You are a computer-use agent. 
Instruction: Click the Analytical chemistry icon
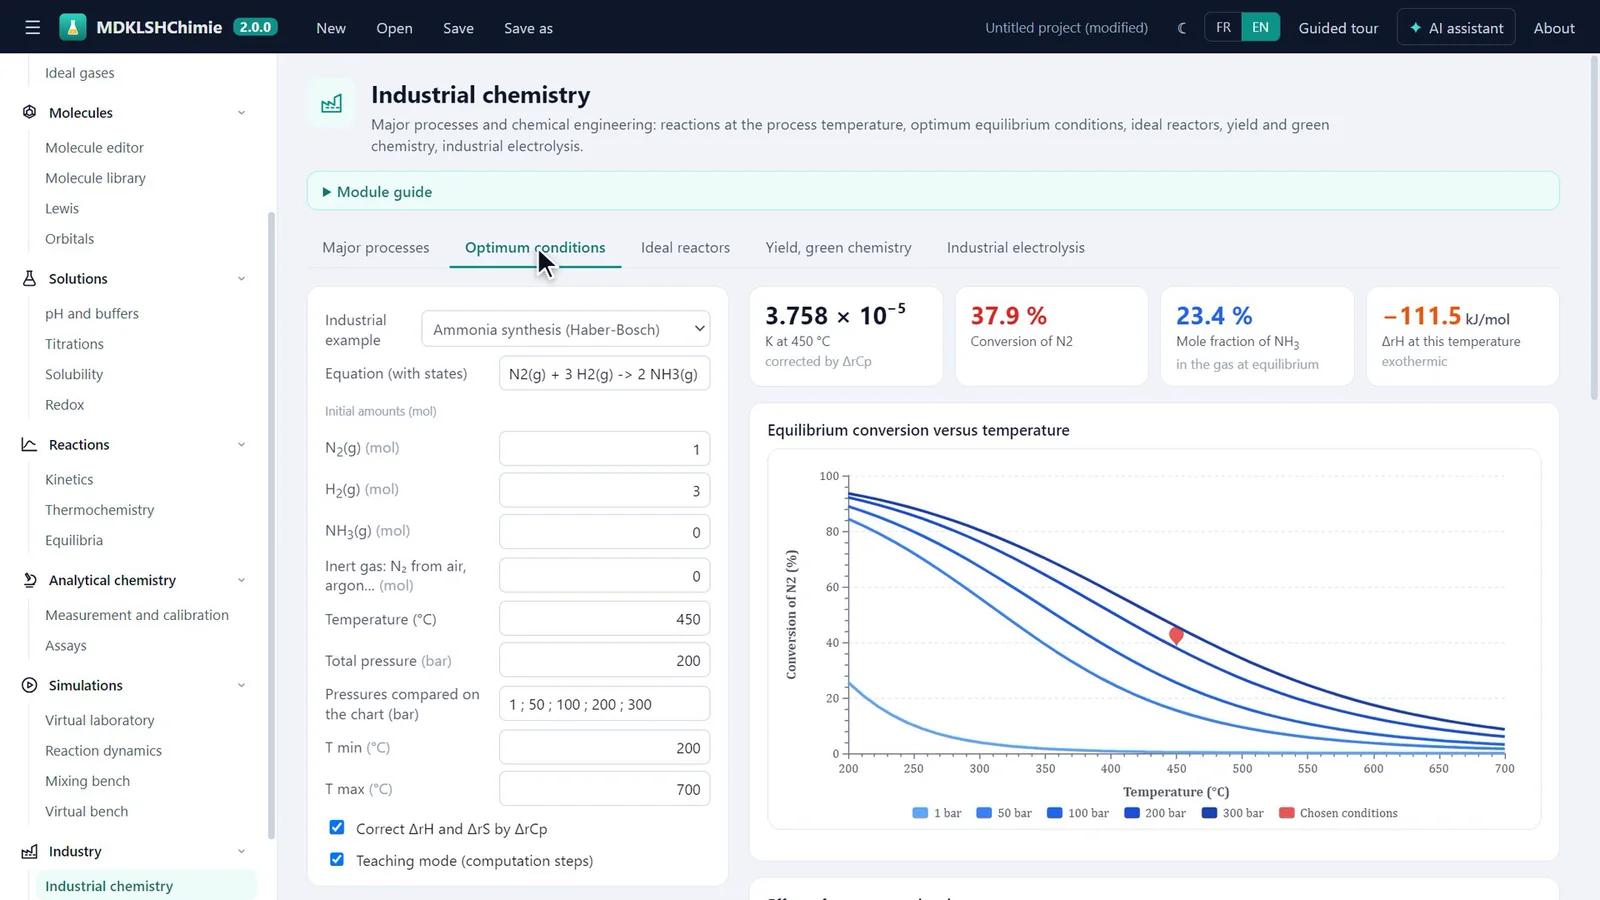click(29, 580)
